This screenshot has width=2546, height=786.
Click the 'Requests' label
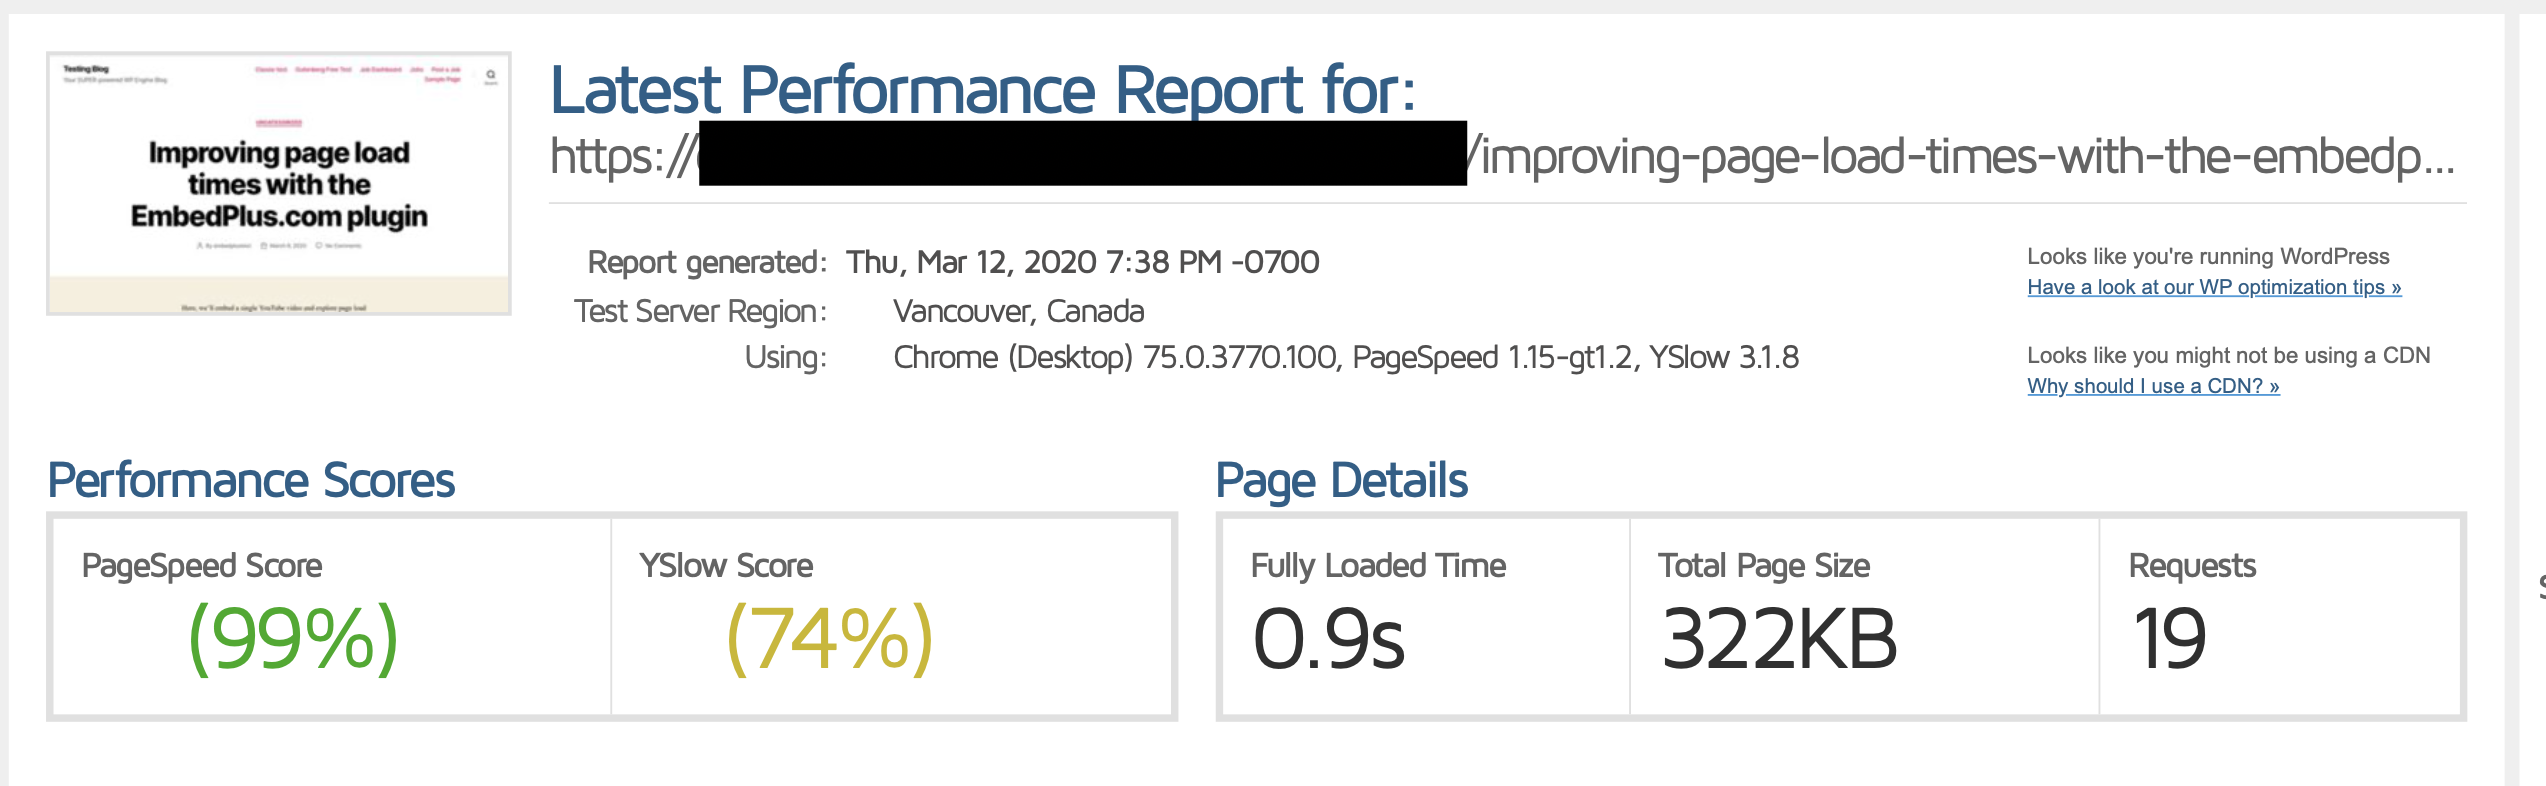pos(2192,566)
